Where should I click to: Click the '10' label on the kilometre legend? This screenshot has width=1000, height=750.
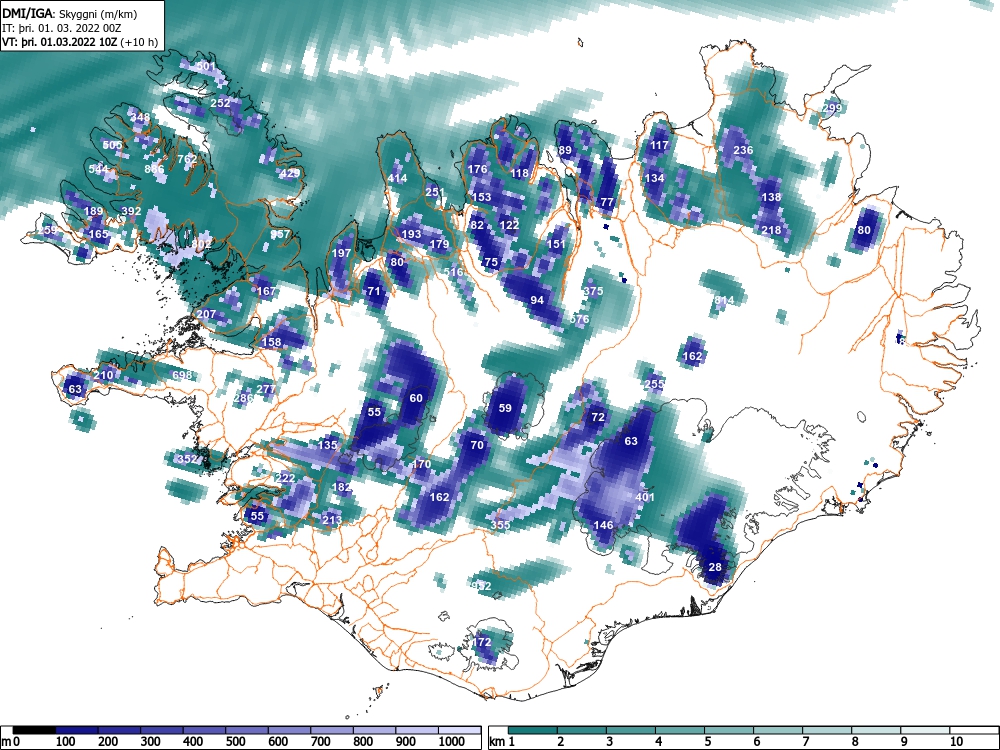[955, 742]
